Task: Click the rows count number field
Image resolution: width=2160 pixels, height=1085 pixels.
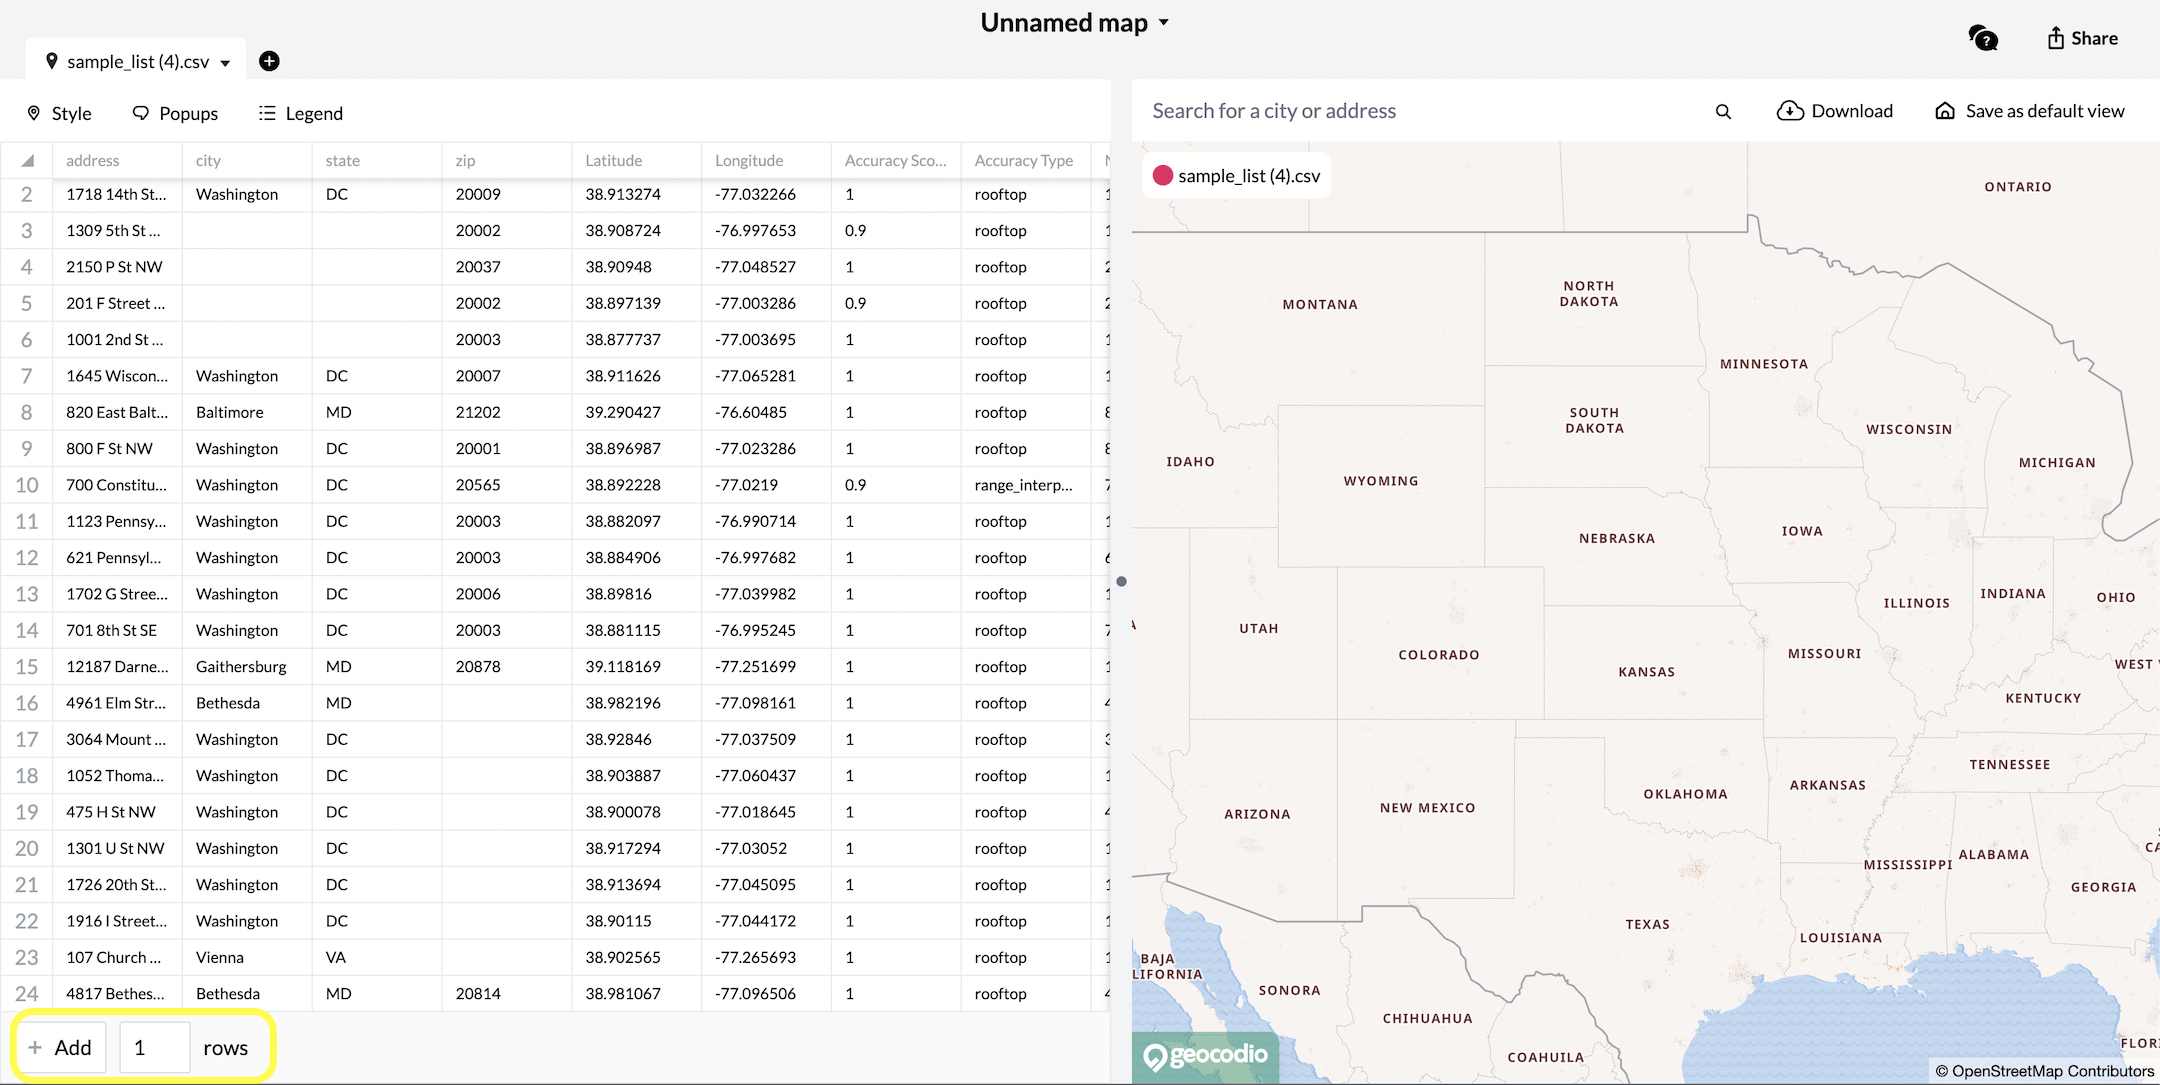Action: pos(154,1047)
